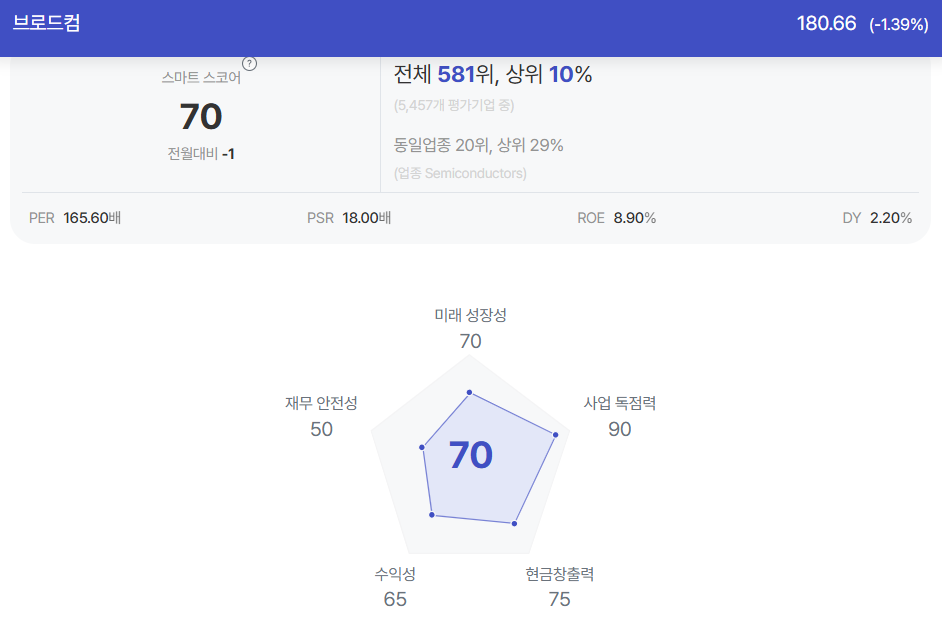Click the 현금창출력 radar chart label
This screenshot has height=638, width=942.
pos(559,574)
